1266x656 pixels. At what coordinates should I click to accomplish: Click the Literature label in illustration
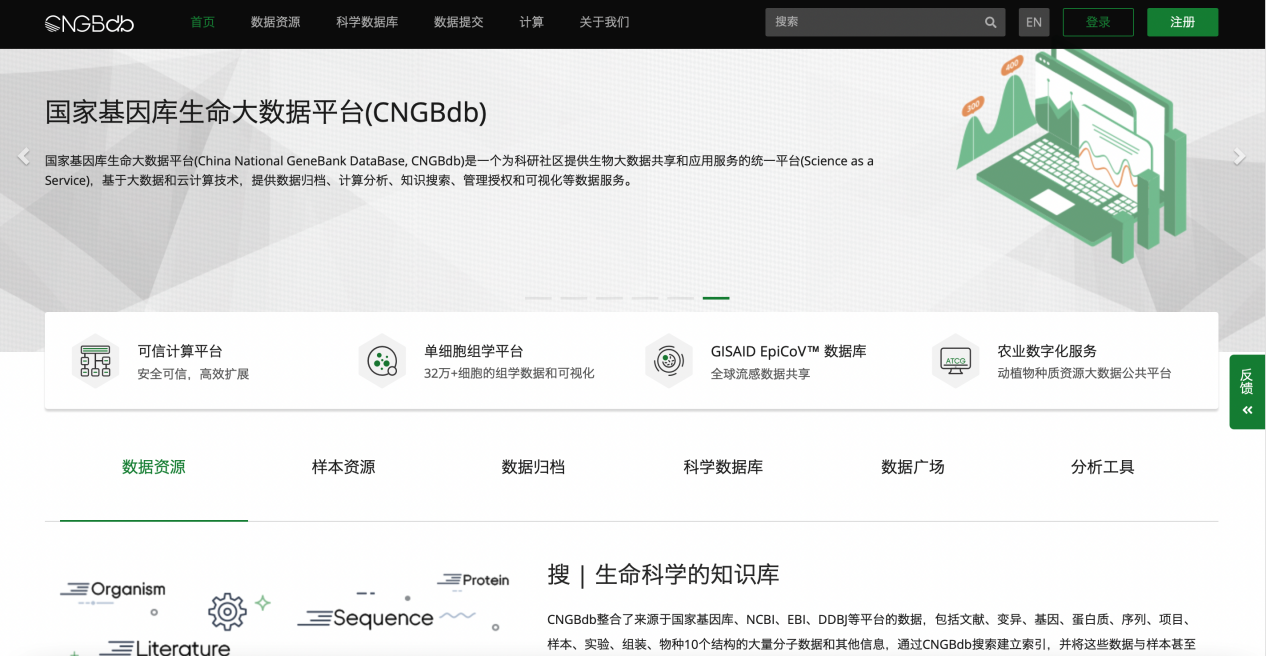[183, 648]
